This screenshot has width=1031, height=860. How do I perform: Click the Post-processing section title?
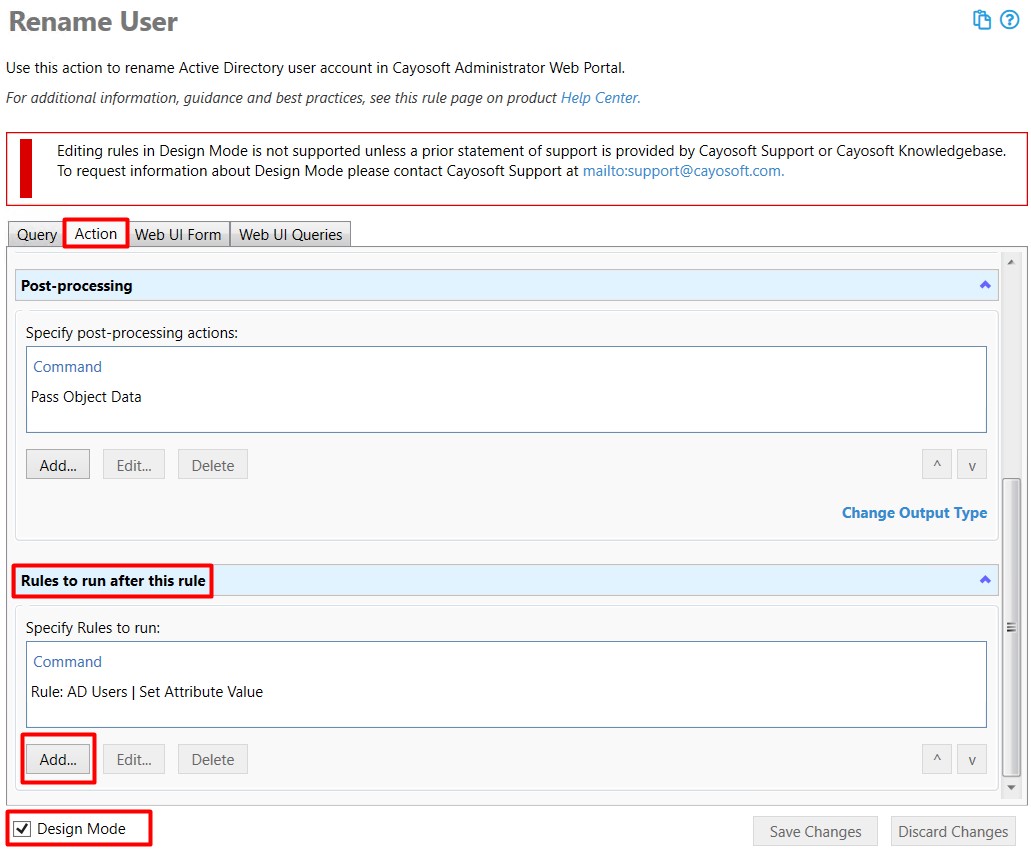tap(76, 285)
